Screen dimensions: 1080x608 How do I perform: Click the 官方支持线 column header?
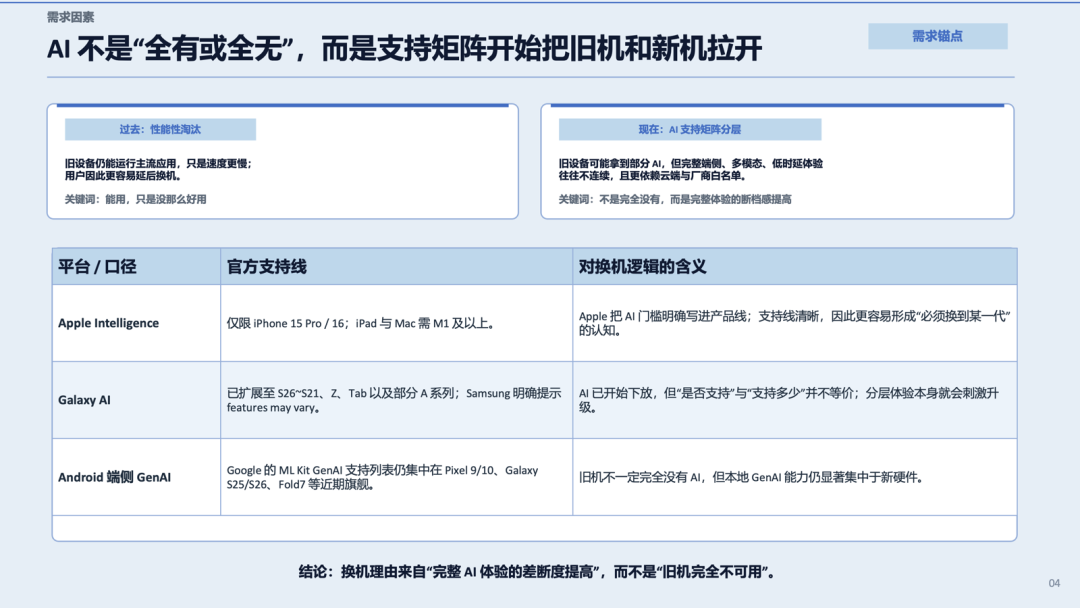[x=397, y=266]
